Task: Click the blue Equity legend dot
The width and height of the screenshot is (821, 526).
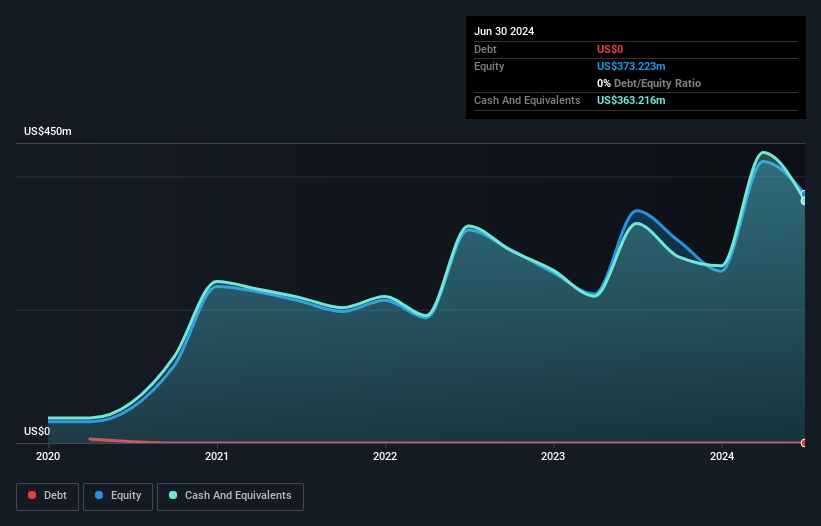Action: click(x=99, y=495)
